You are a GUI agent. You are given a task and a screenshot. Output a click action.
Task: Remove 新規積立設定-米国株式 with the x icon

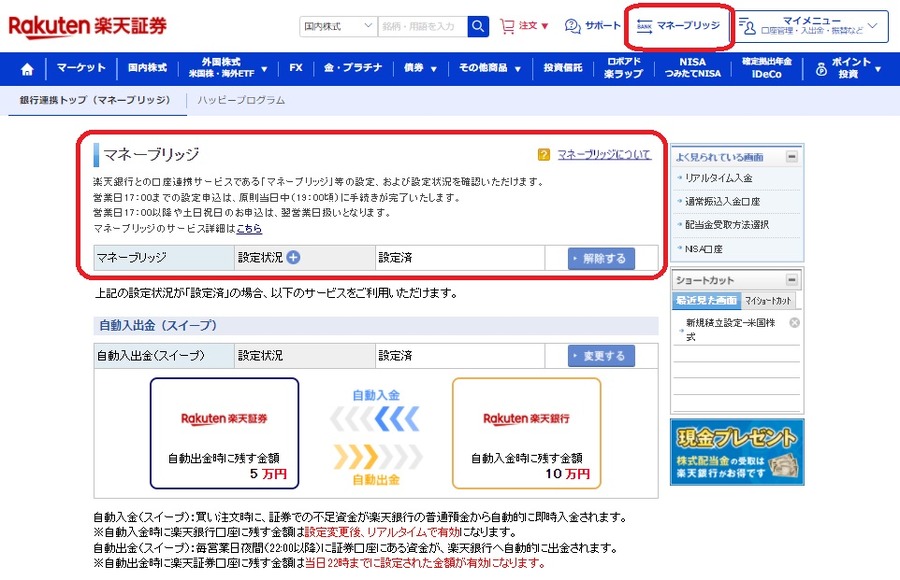pyautogui.click(x=794, y=323)
